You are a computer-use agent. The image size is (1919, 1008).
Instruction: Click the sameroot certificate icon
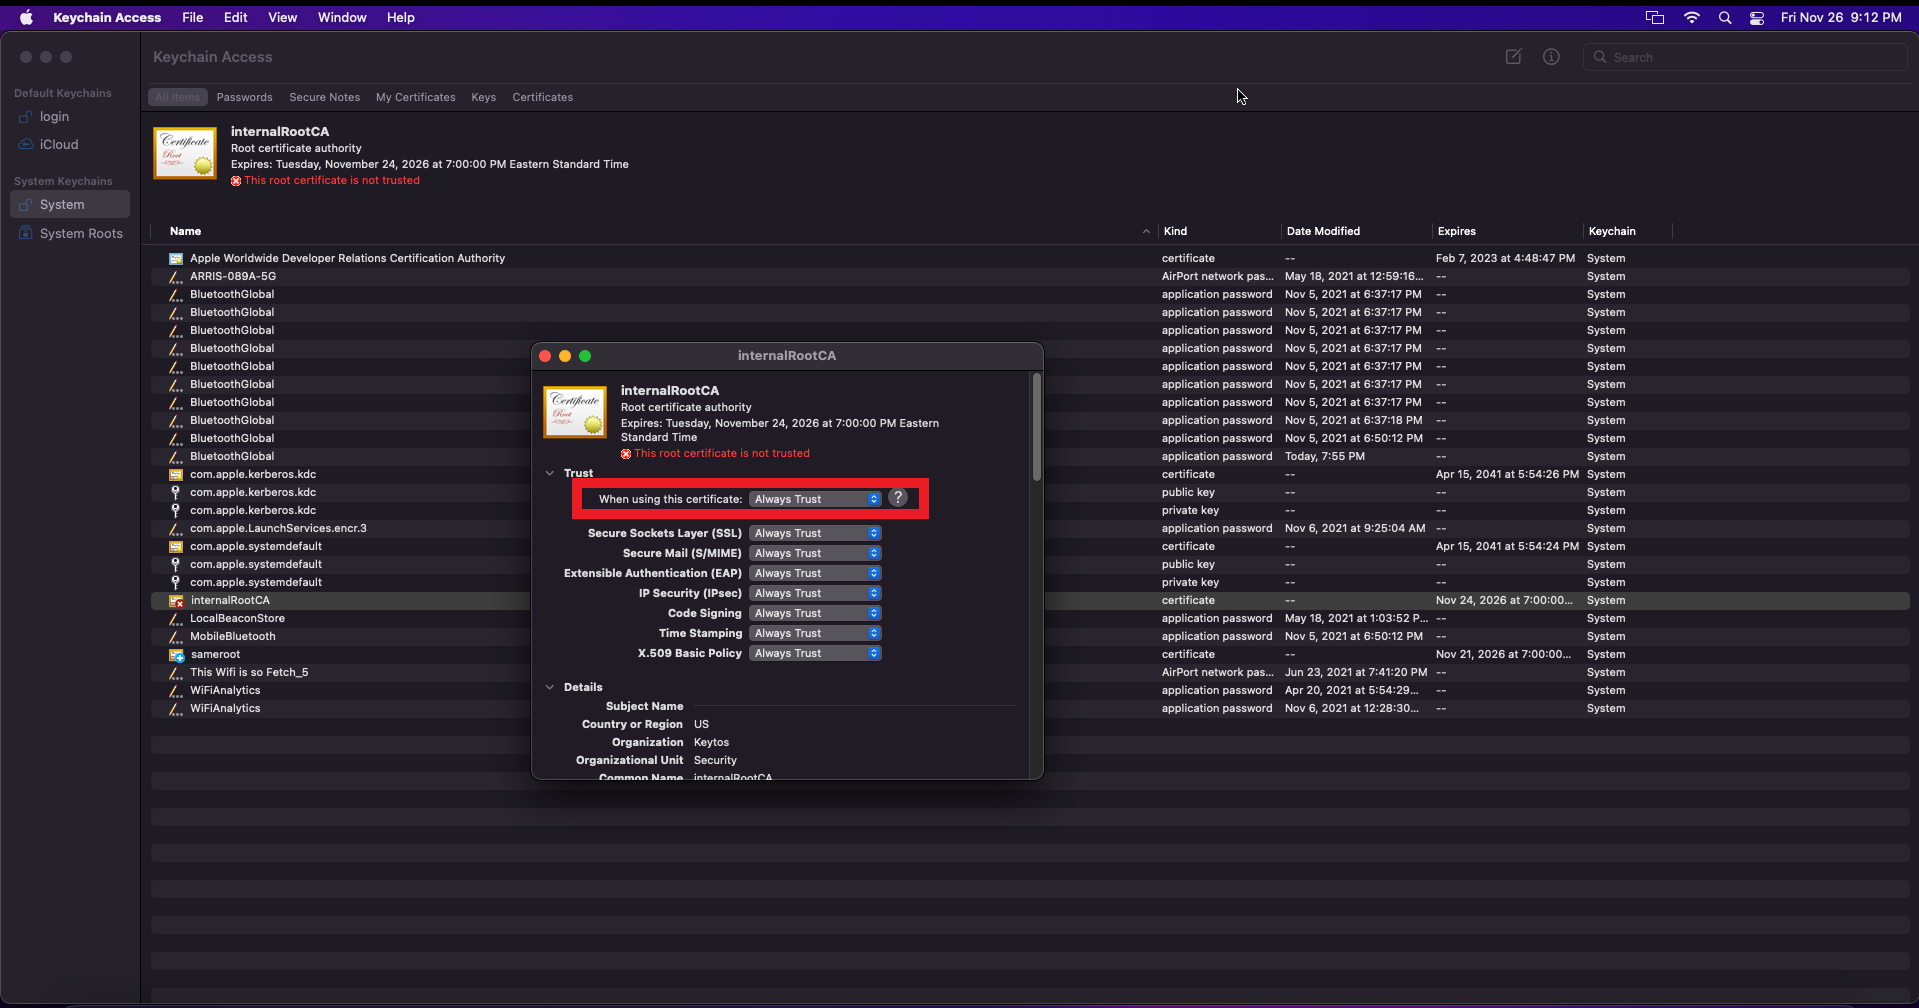176,654
